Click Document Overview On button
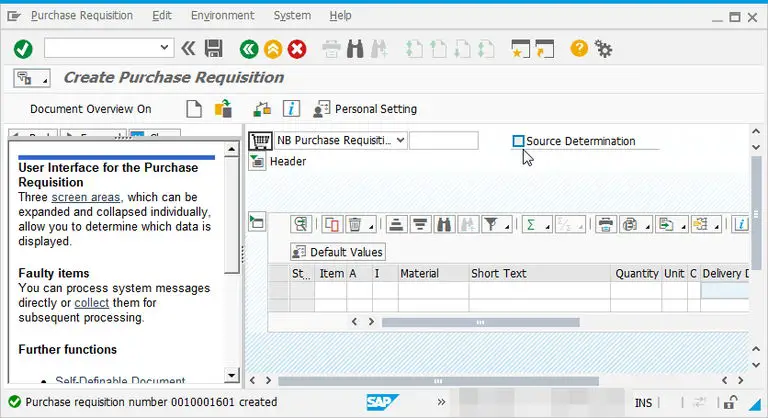The image size is (768, 418). pyautogui.click(x=91, y=109)
